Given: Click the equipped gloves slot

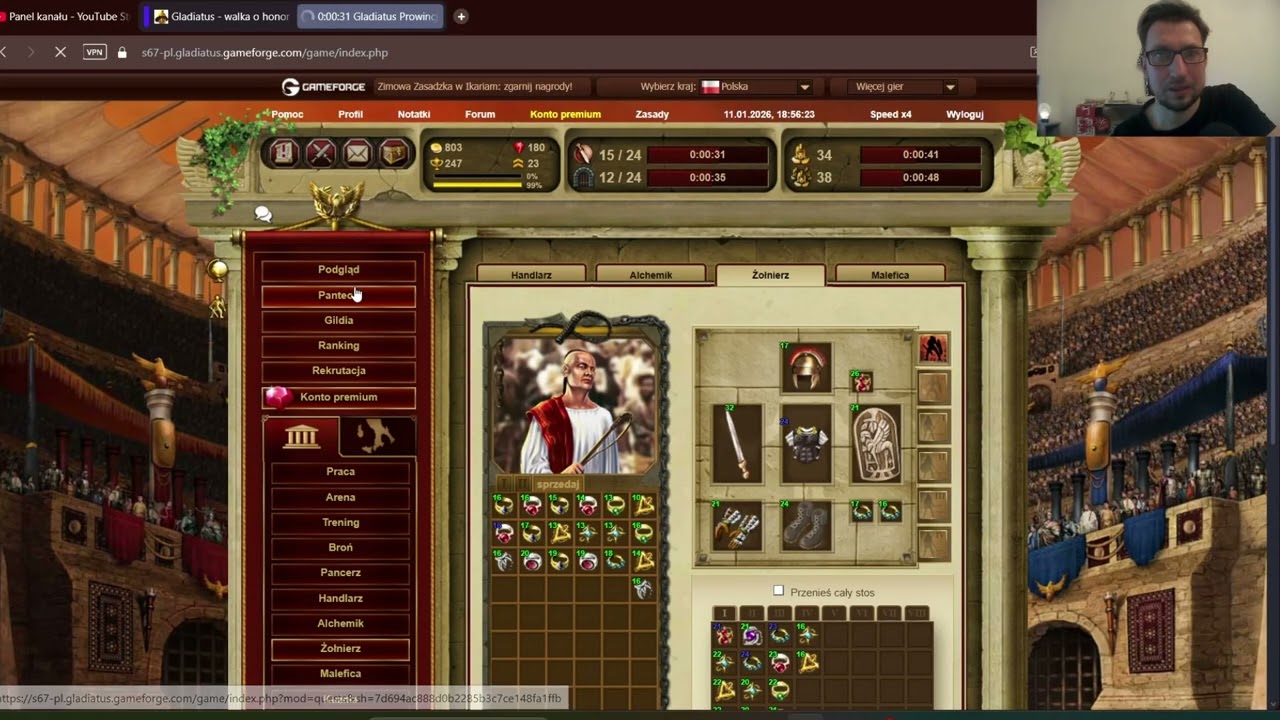Looking at the screenshot, I should pos(737,526).
